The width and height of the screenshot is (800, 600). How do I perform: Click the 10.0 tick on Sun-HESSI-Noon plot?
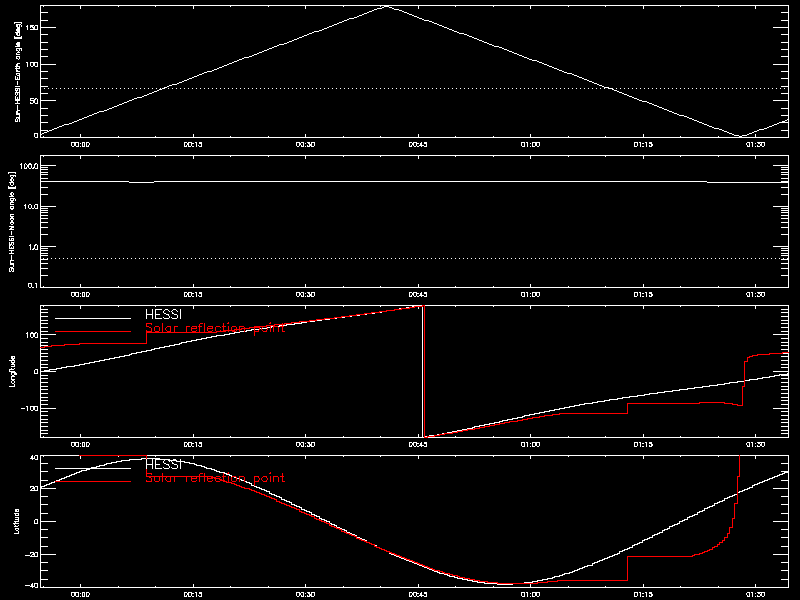pyautogui.click(x=32, y=207)
